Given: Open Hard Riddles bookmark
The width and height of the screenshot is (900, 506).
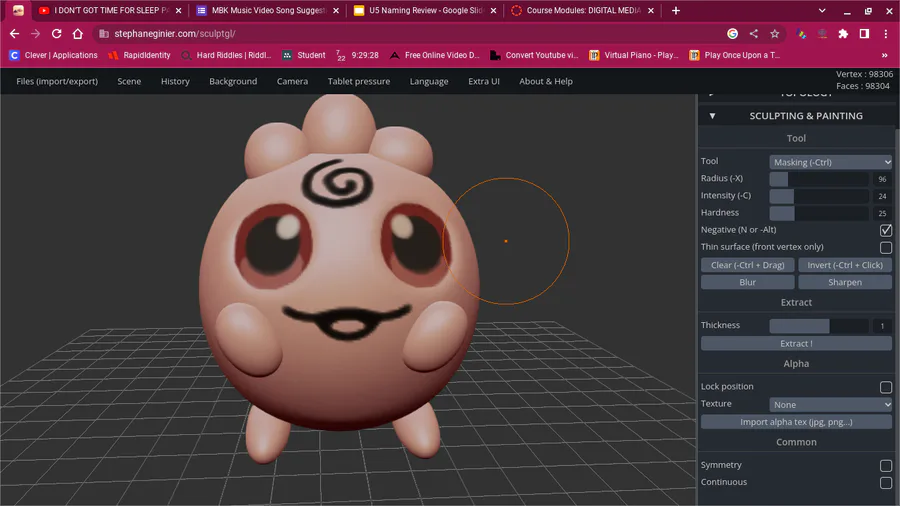Looking at the screenshot, I should click(x=226, y=55).
